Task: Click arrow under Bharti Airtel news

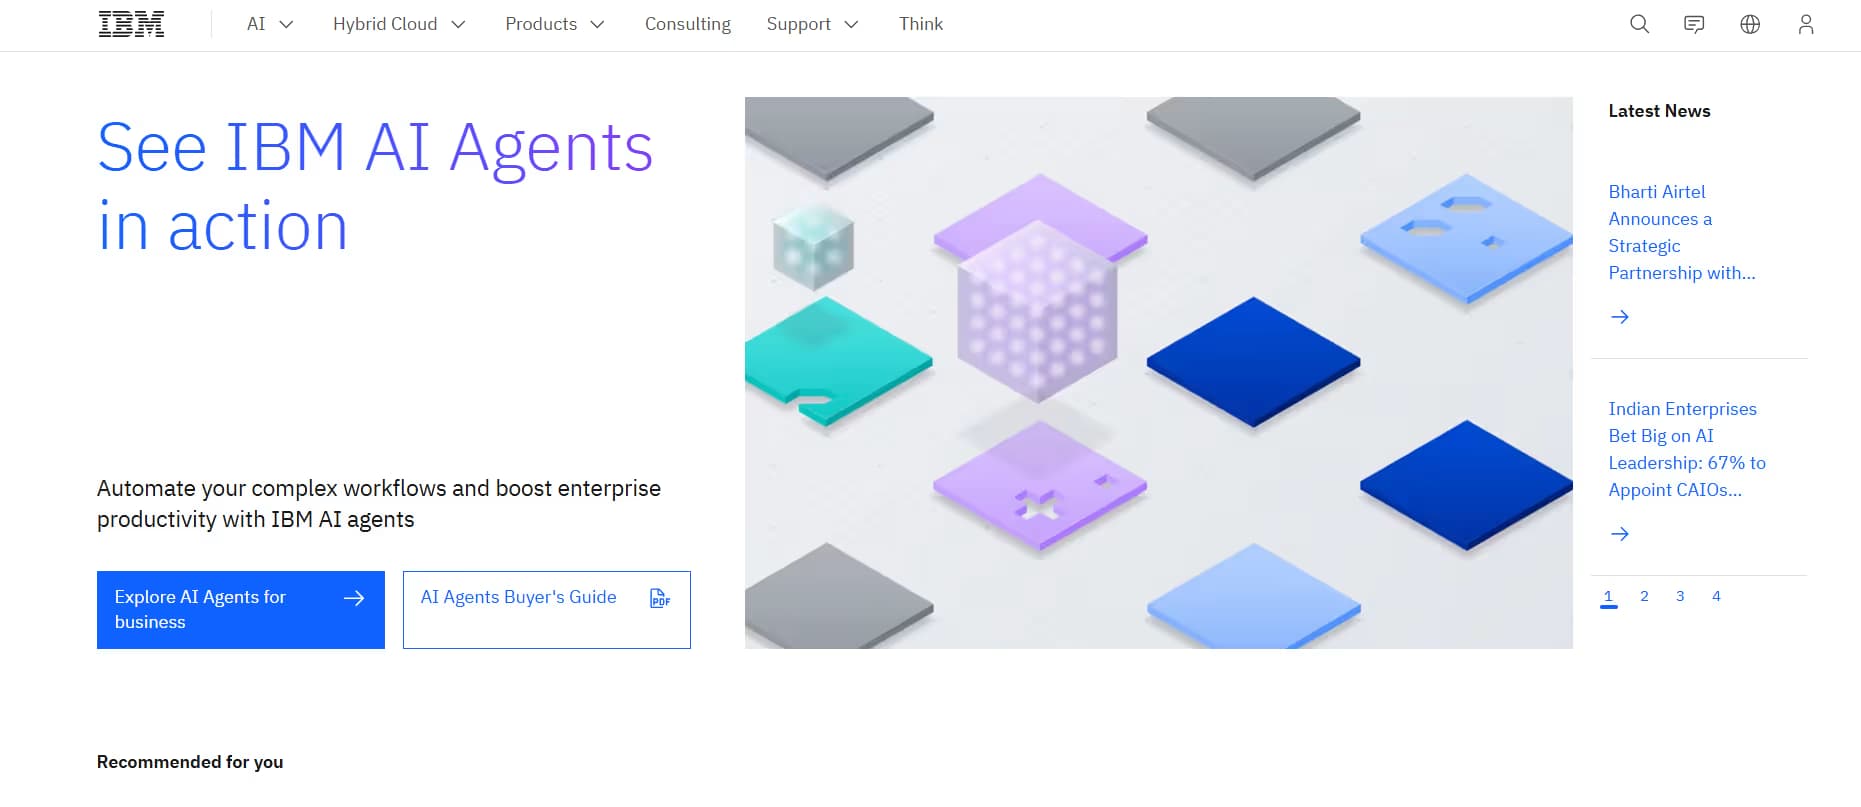Action: 1620,317
